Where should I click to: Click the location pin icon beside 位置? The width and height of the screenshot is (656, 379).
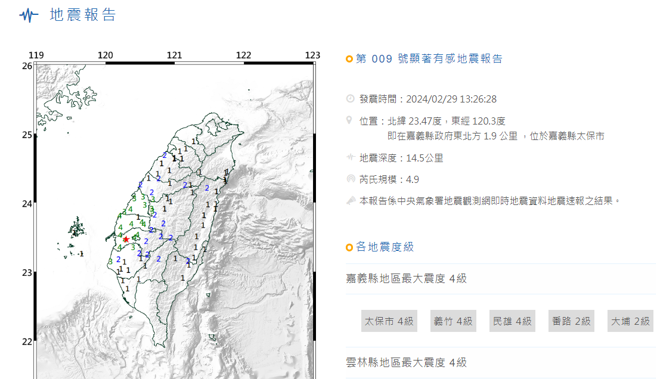pos(350,120)
